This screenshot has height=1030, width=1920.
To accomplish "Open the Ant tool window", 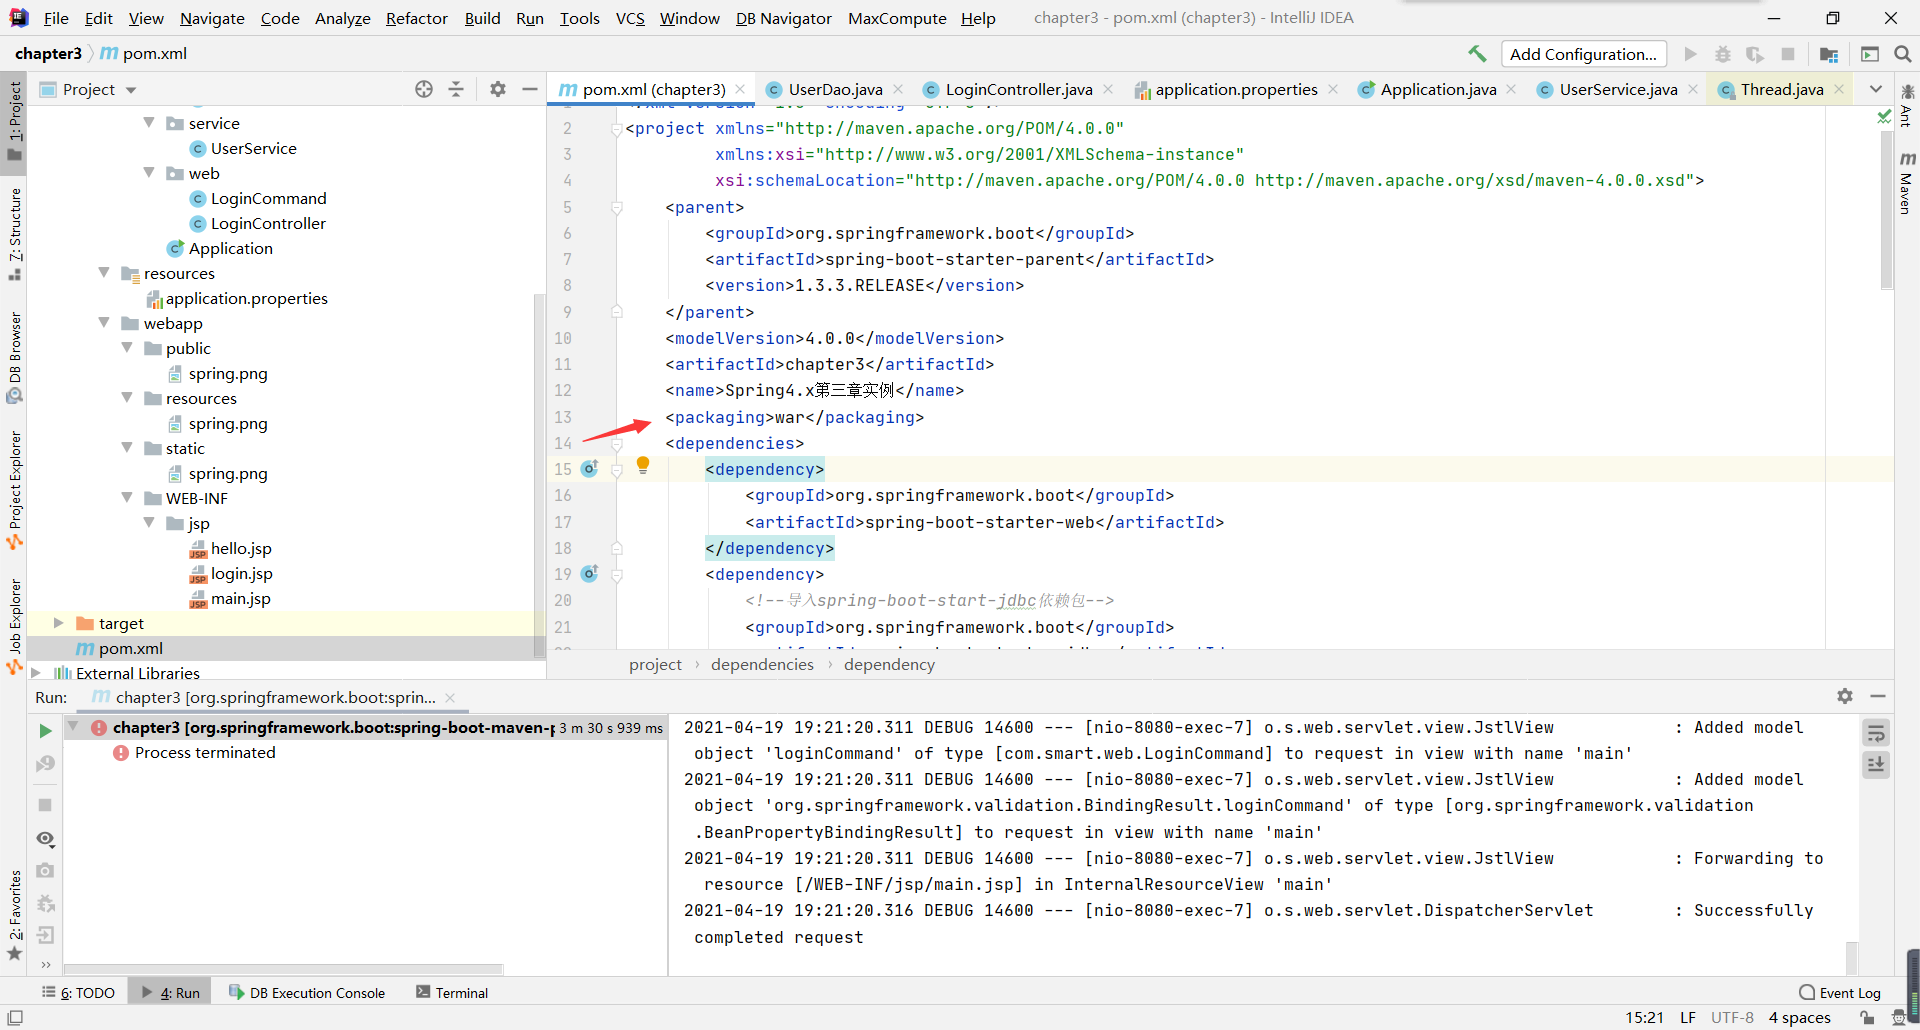I will [x=1907, y=106].
